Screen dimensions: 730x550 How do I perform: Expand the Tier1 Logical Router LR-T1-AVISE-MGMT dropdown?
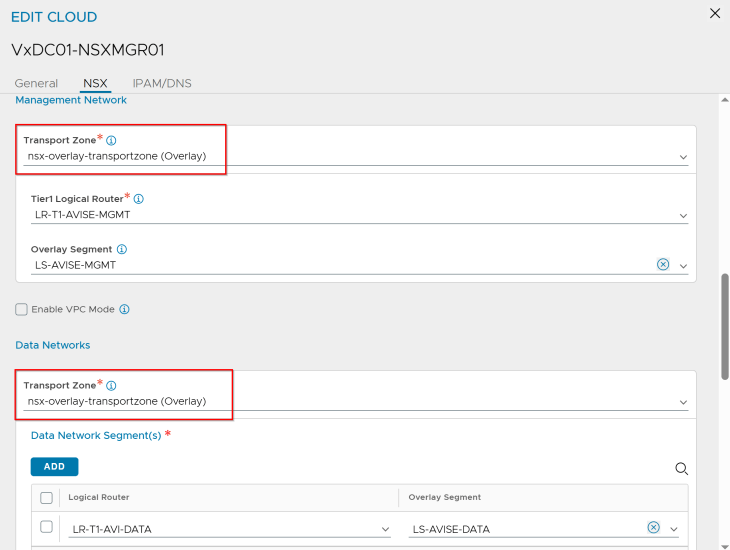(683, 215)
